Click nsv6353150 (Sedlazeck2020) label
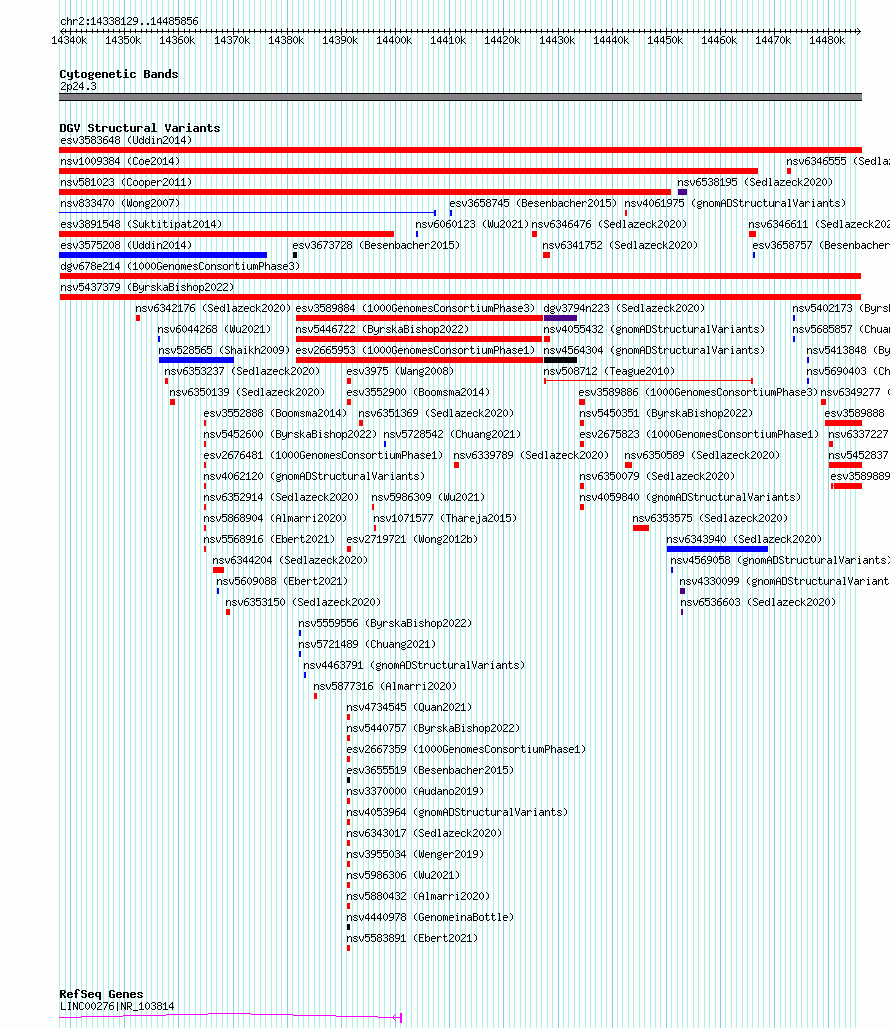The height and width of the screenshot is (1028, 890). pos(303,602)
